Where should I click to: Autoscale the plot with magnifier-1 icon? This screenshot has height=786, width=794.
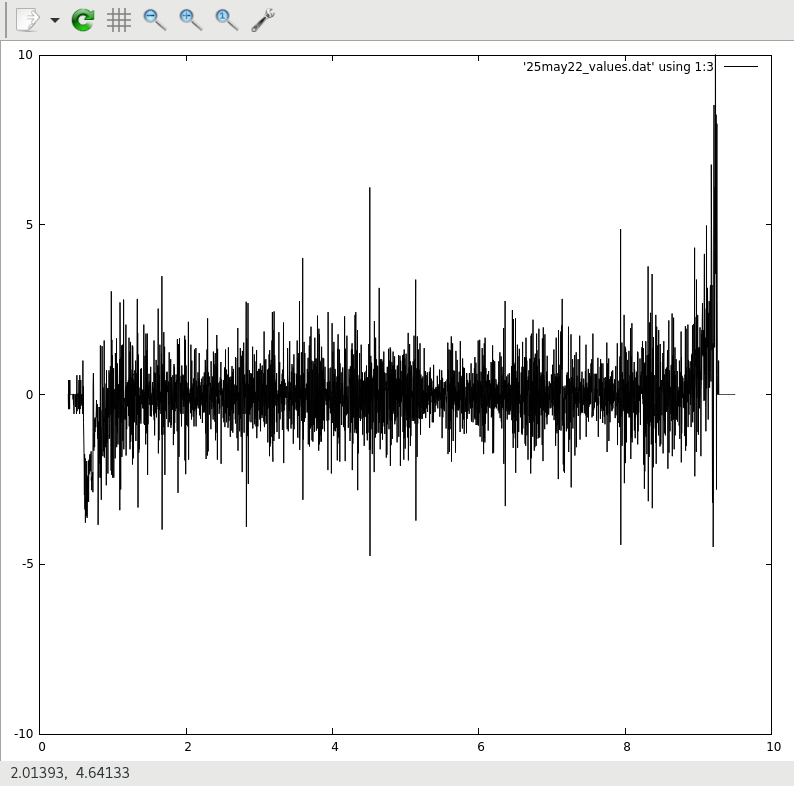click(226, 20)
